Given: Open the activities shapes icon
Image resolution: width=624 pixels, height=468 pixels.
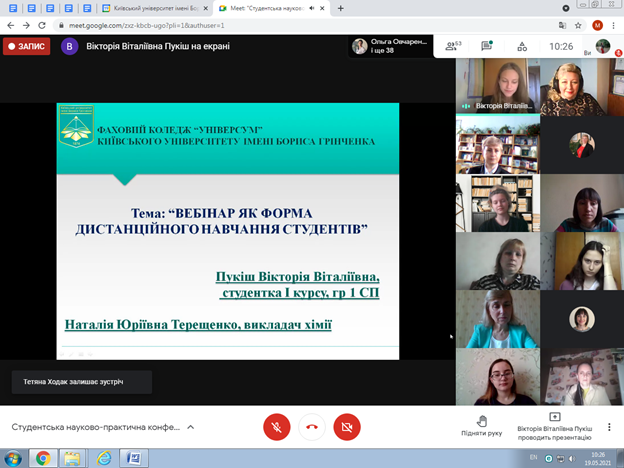Looking at the screenshot, I should click(523, 46).
